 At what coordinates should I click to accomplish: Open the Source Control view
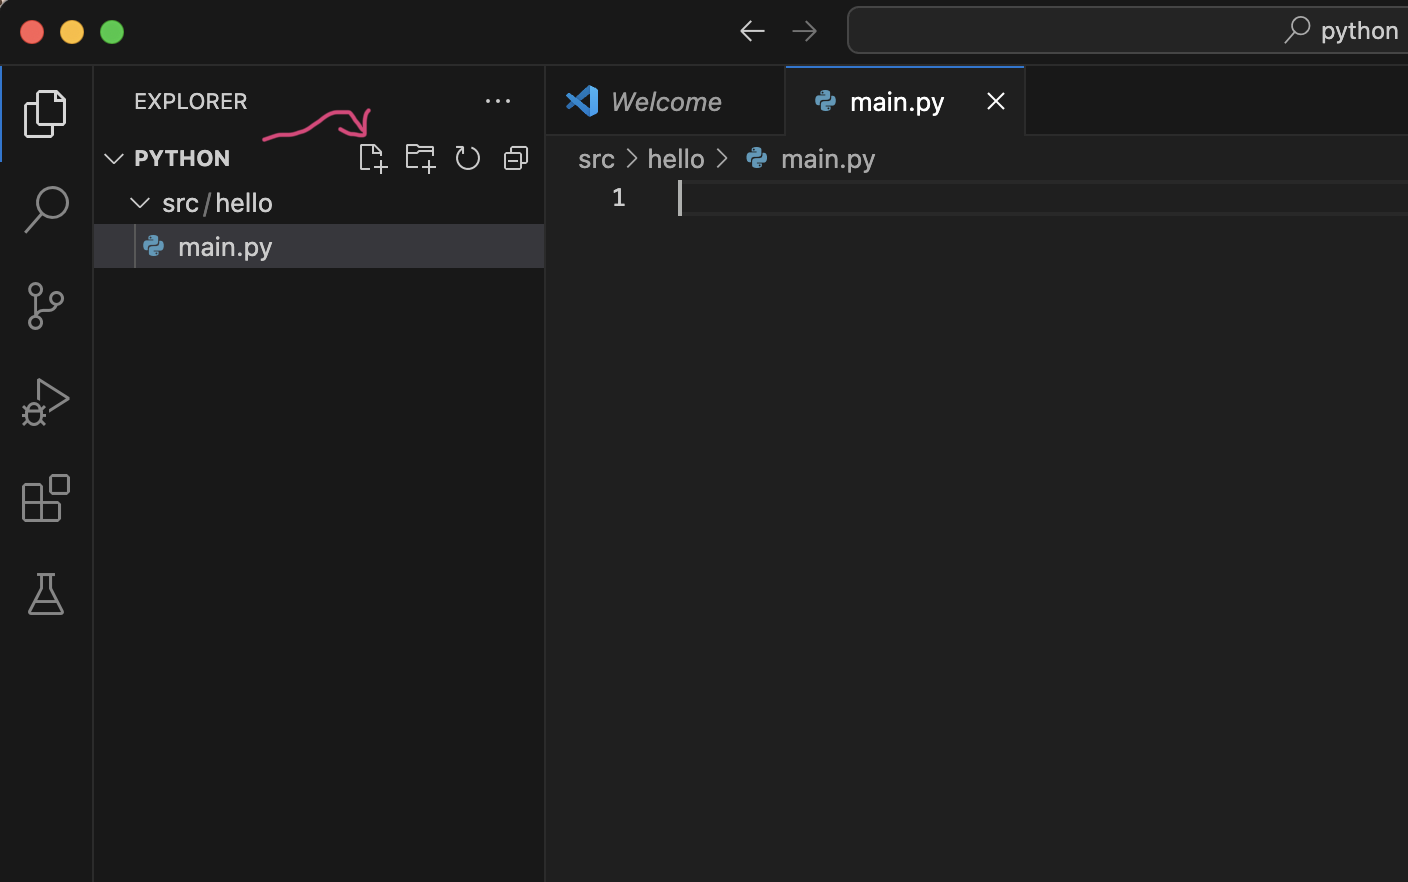(x=46, y=306)
